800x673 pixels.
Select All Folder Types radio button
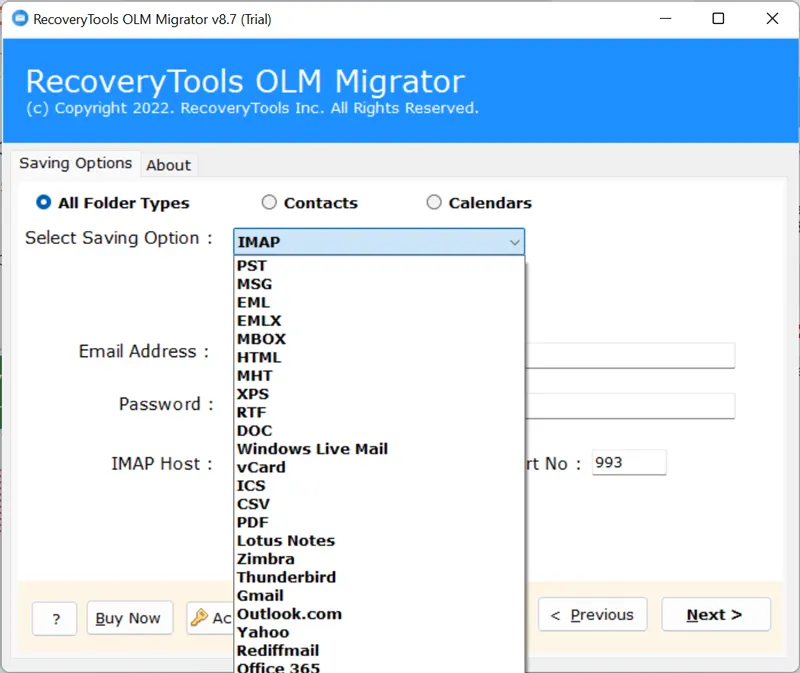point(44,203)
